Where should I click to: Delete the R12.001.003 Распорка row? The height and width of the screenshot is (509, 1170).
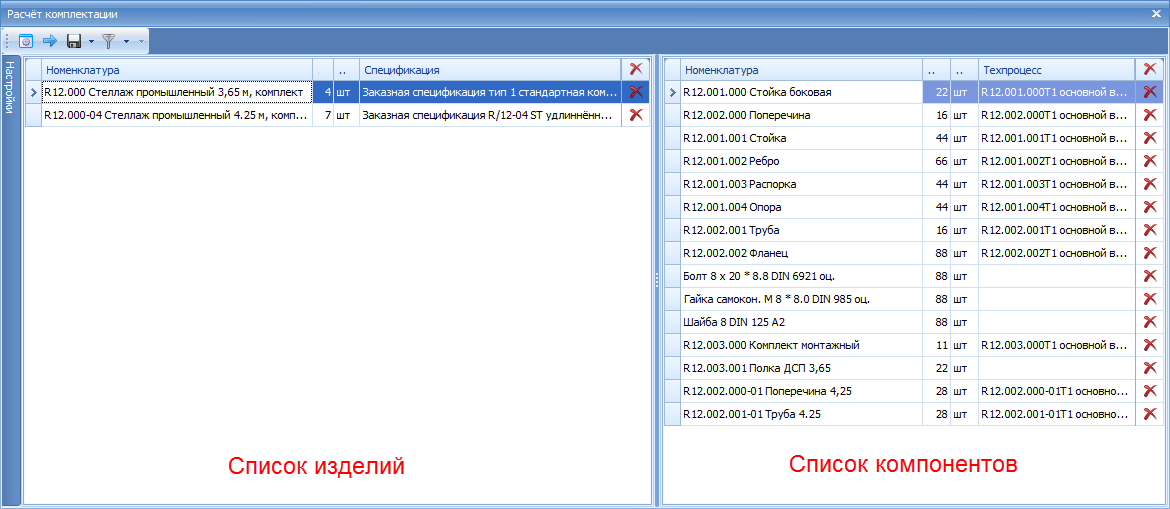coord(1150,184)
